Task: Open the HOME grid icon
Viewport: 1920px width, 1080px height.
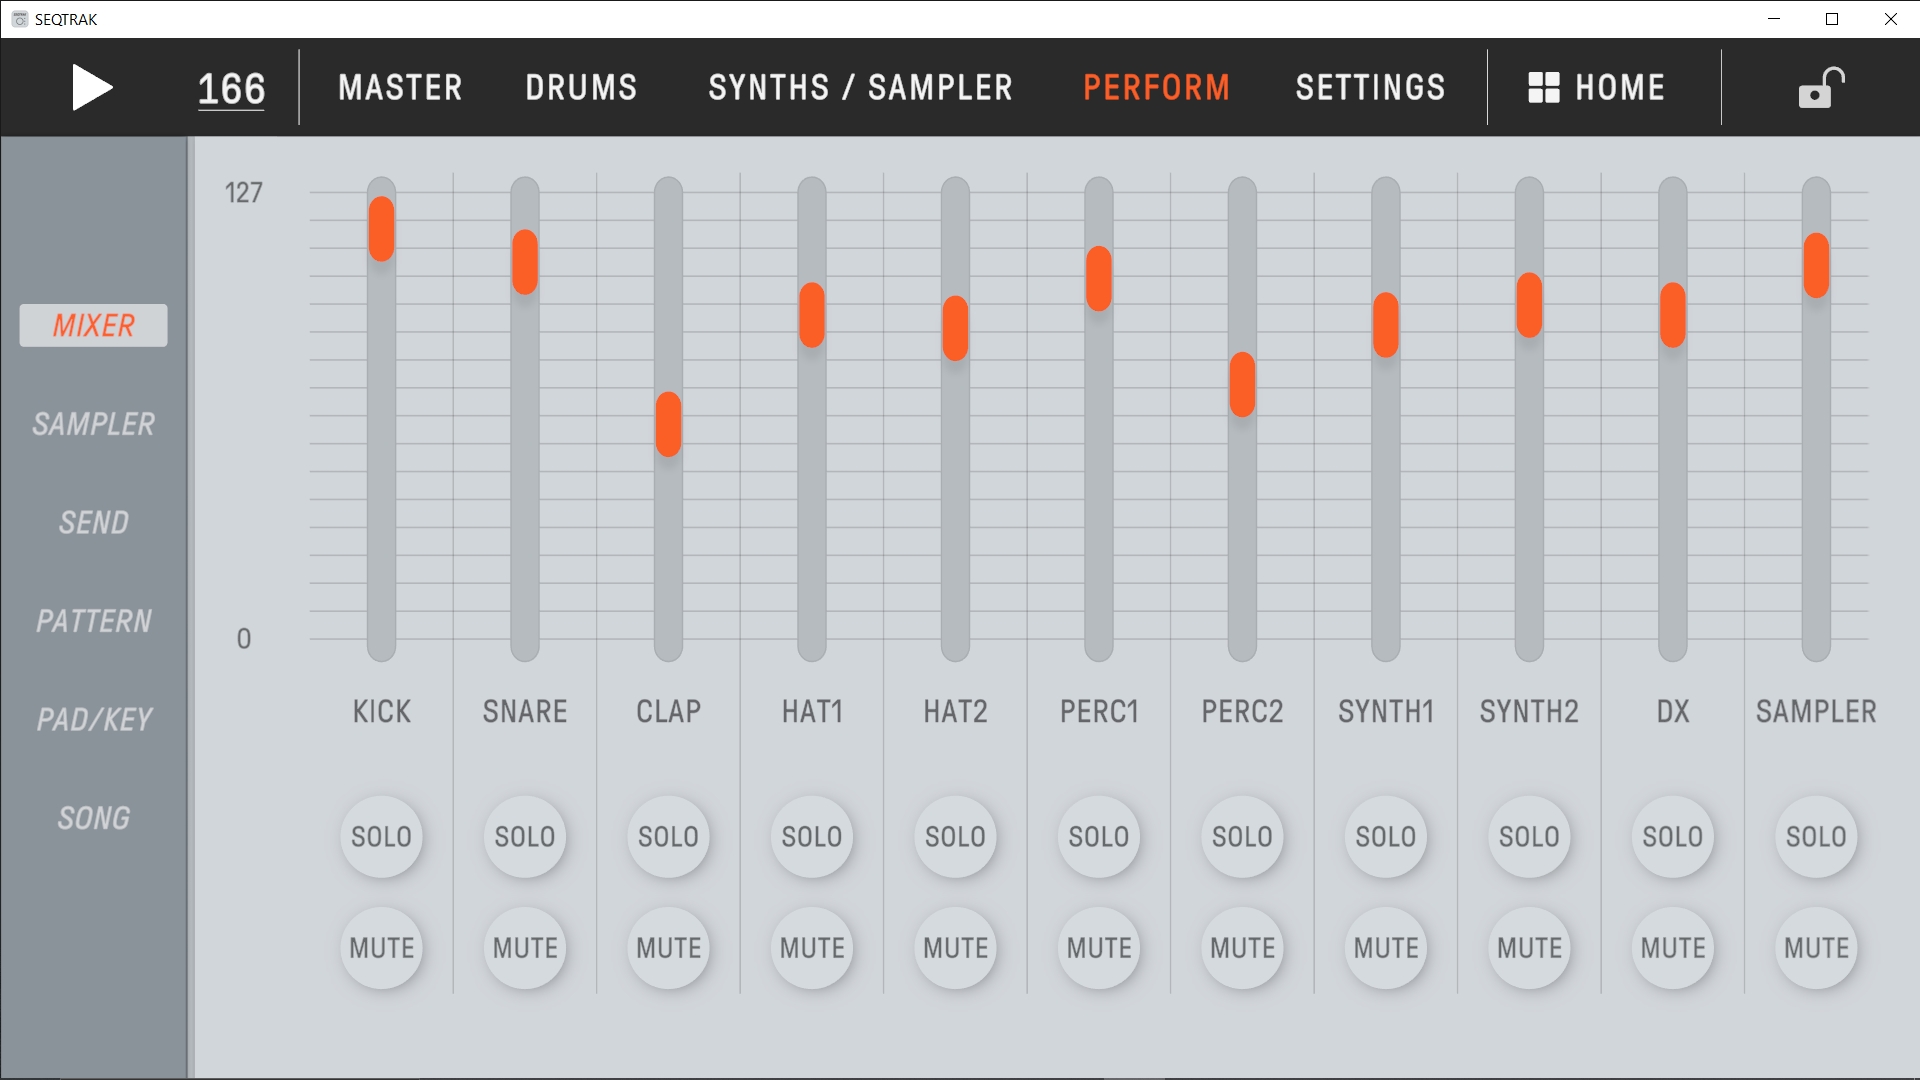Action: [x=1543, y=88]
